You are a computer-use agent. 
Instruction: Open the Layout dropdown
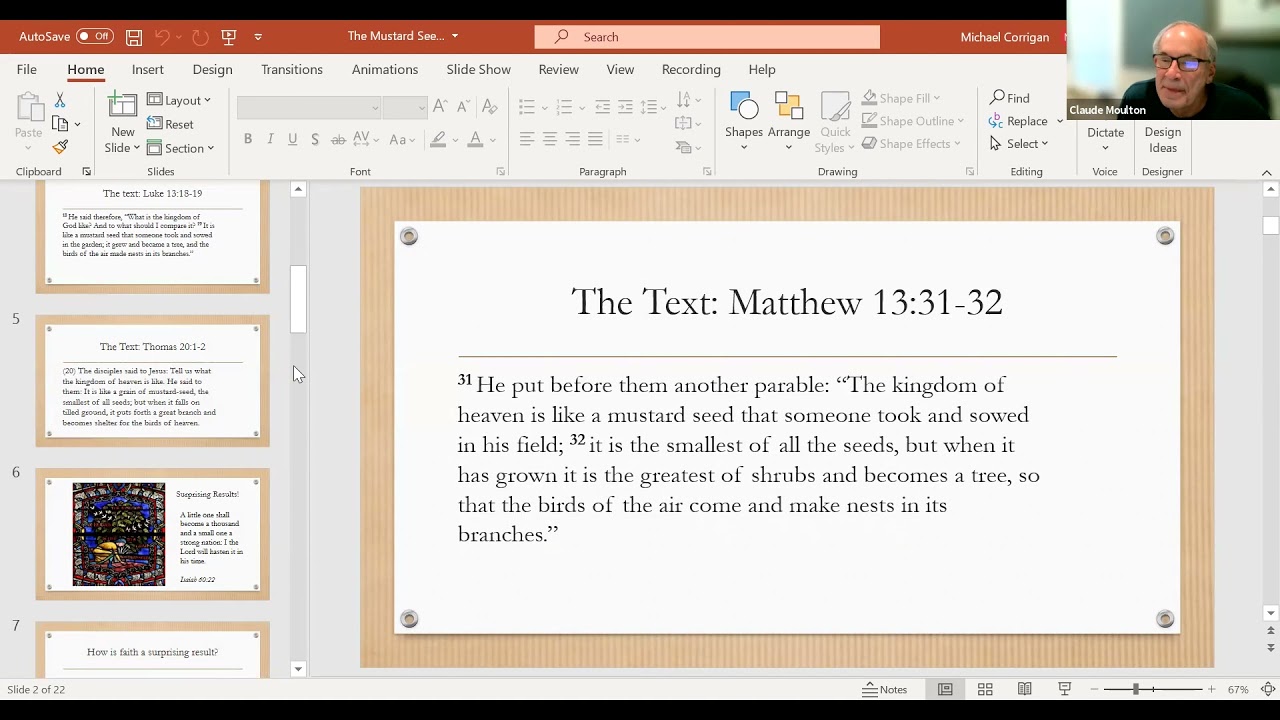(x=179, y=100)
